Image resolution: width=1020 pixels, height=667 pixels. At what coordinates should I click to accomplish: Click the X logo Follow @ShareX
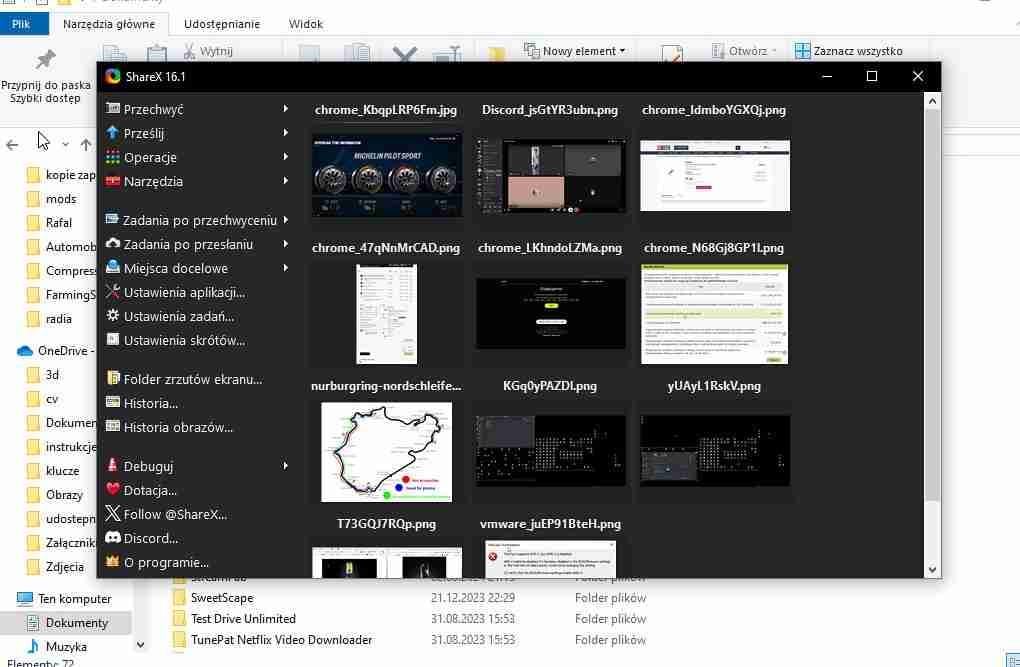[x=113, y=513]
